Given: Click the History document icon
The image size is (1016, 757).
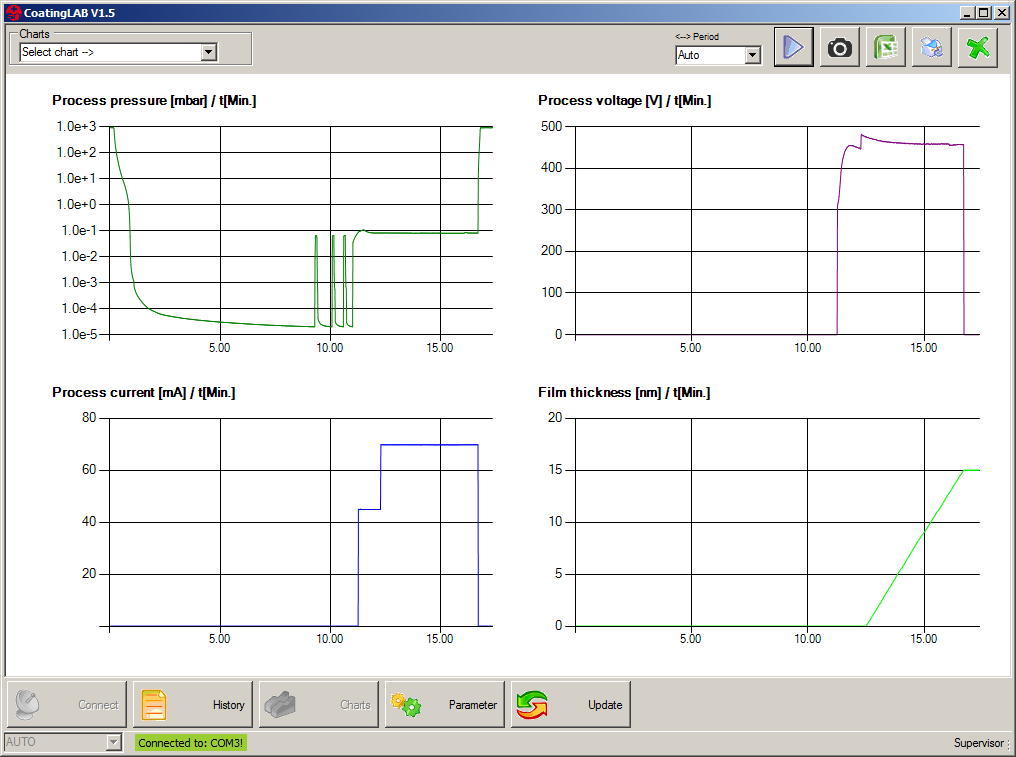Looking at the screenshot, I should 154,705.
